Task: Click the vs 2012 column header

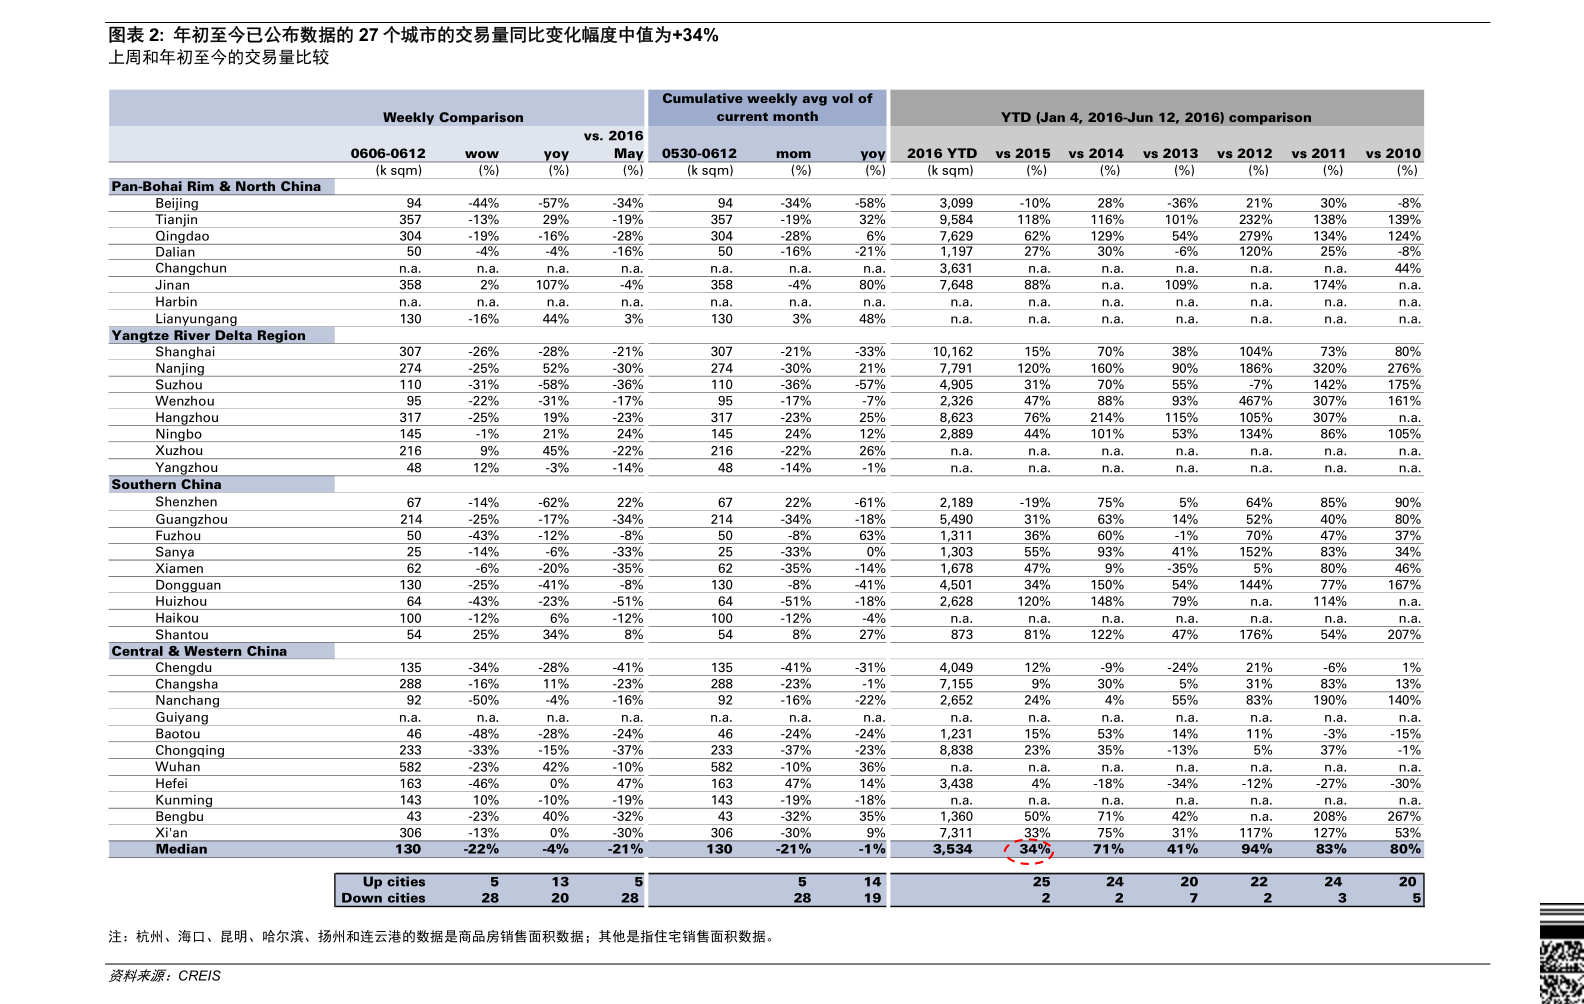Action: [1245, 153]
